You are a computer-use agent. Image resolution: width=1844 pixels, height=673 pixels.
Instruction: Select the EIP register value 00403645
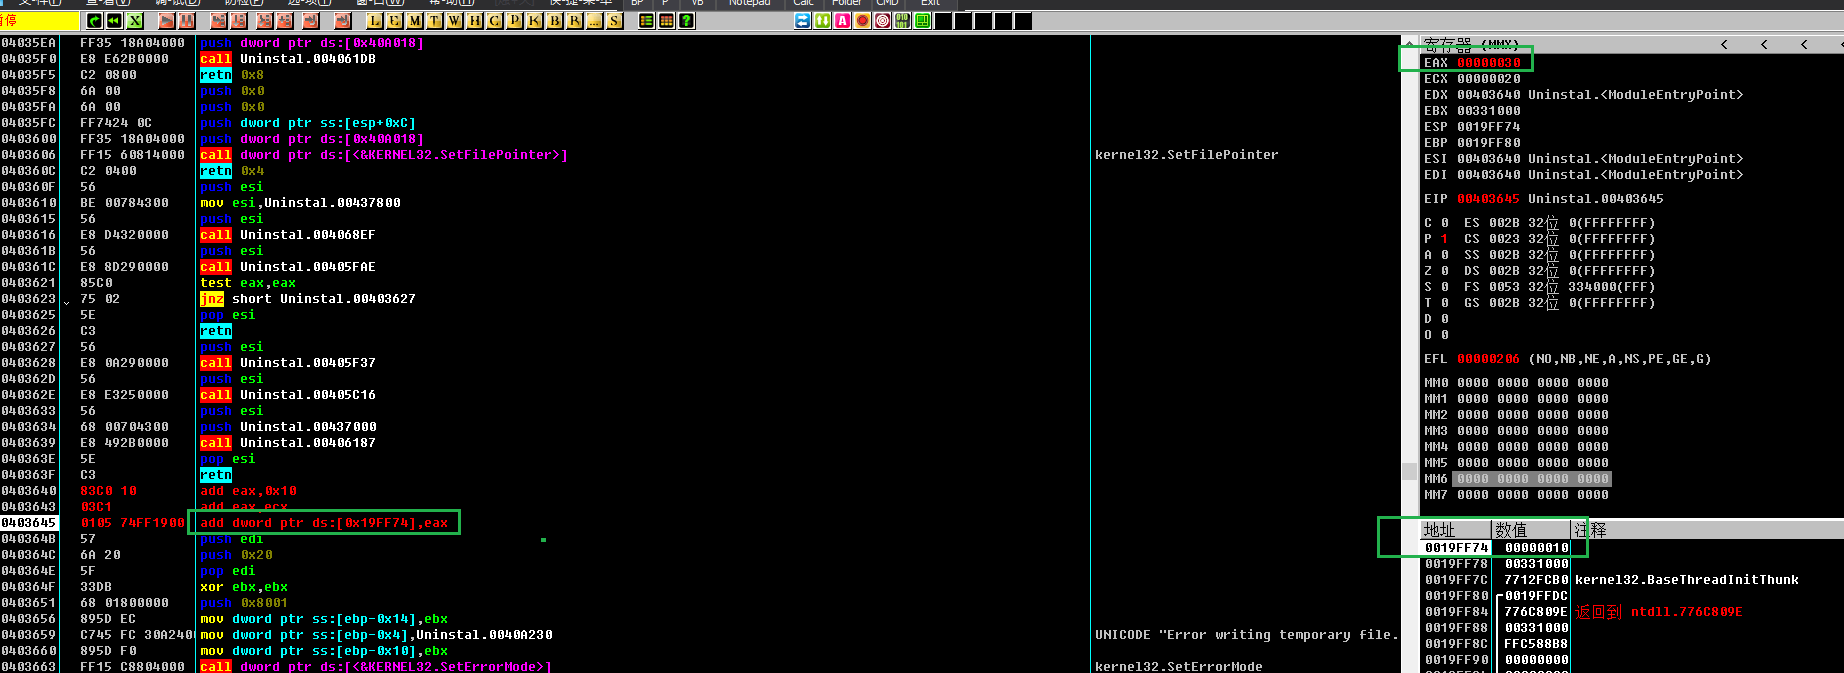[x=1488, y=199]
